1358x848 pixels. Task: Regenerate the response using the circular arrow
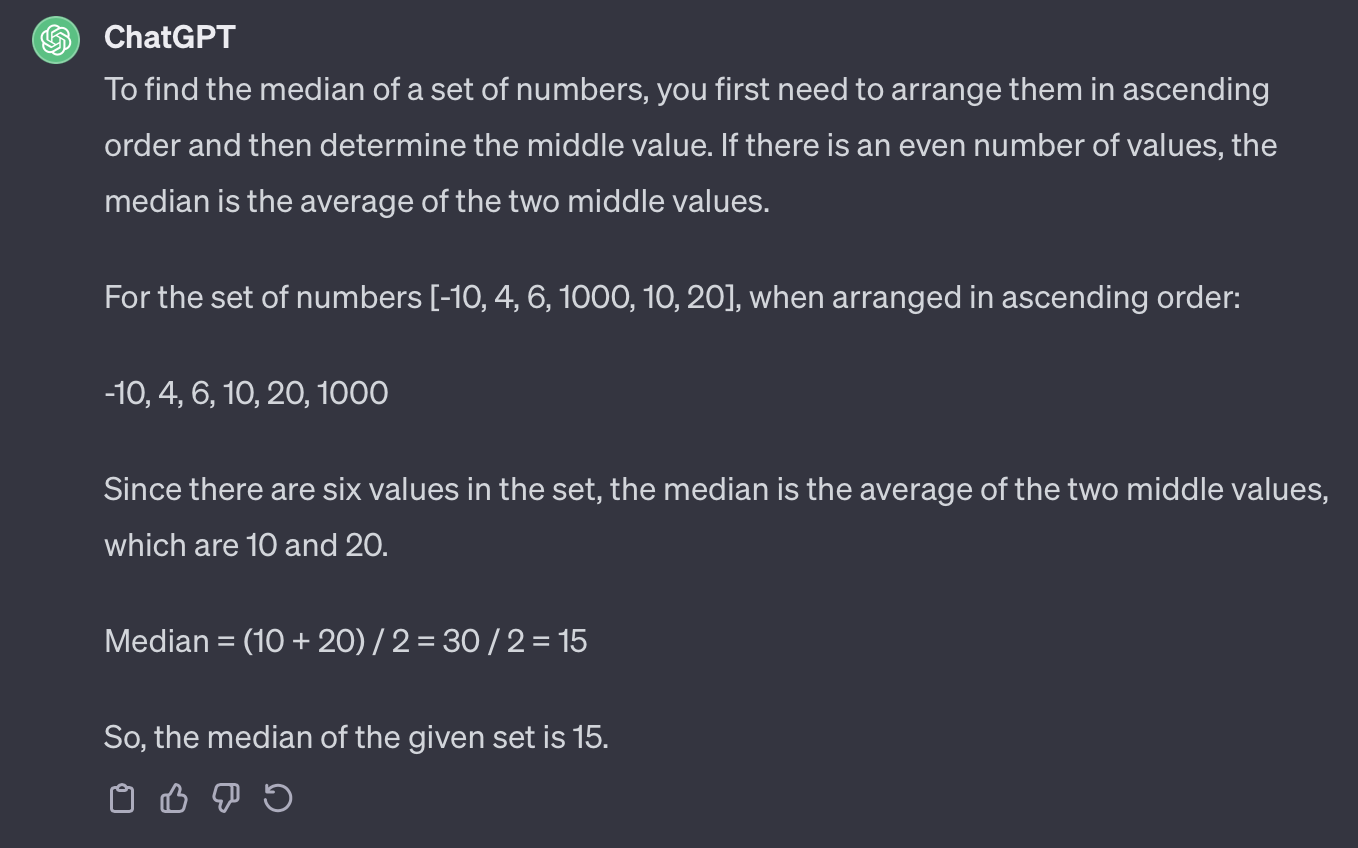tap(278, 799)
